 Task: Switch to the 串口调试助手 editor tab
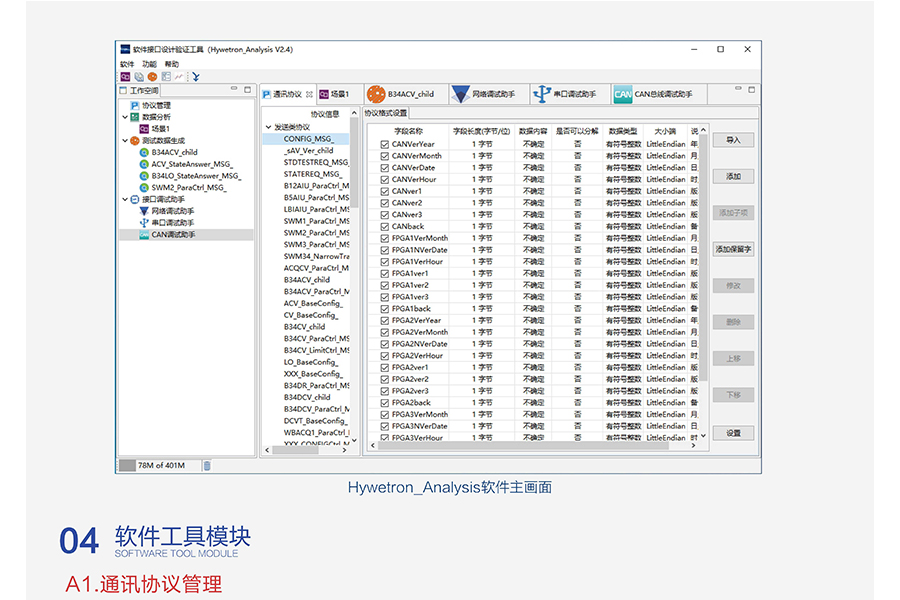point(569,94)
